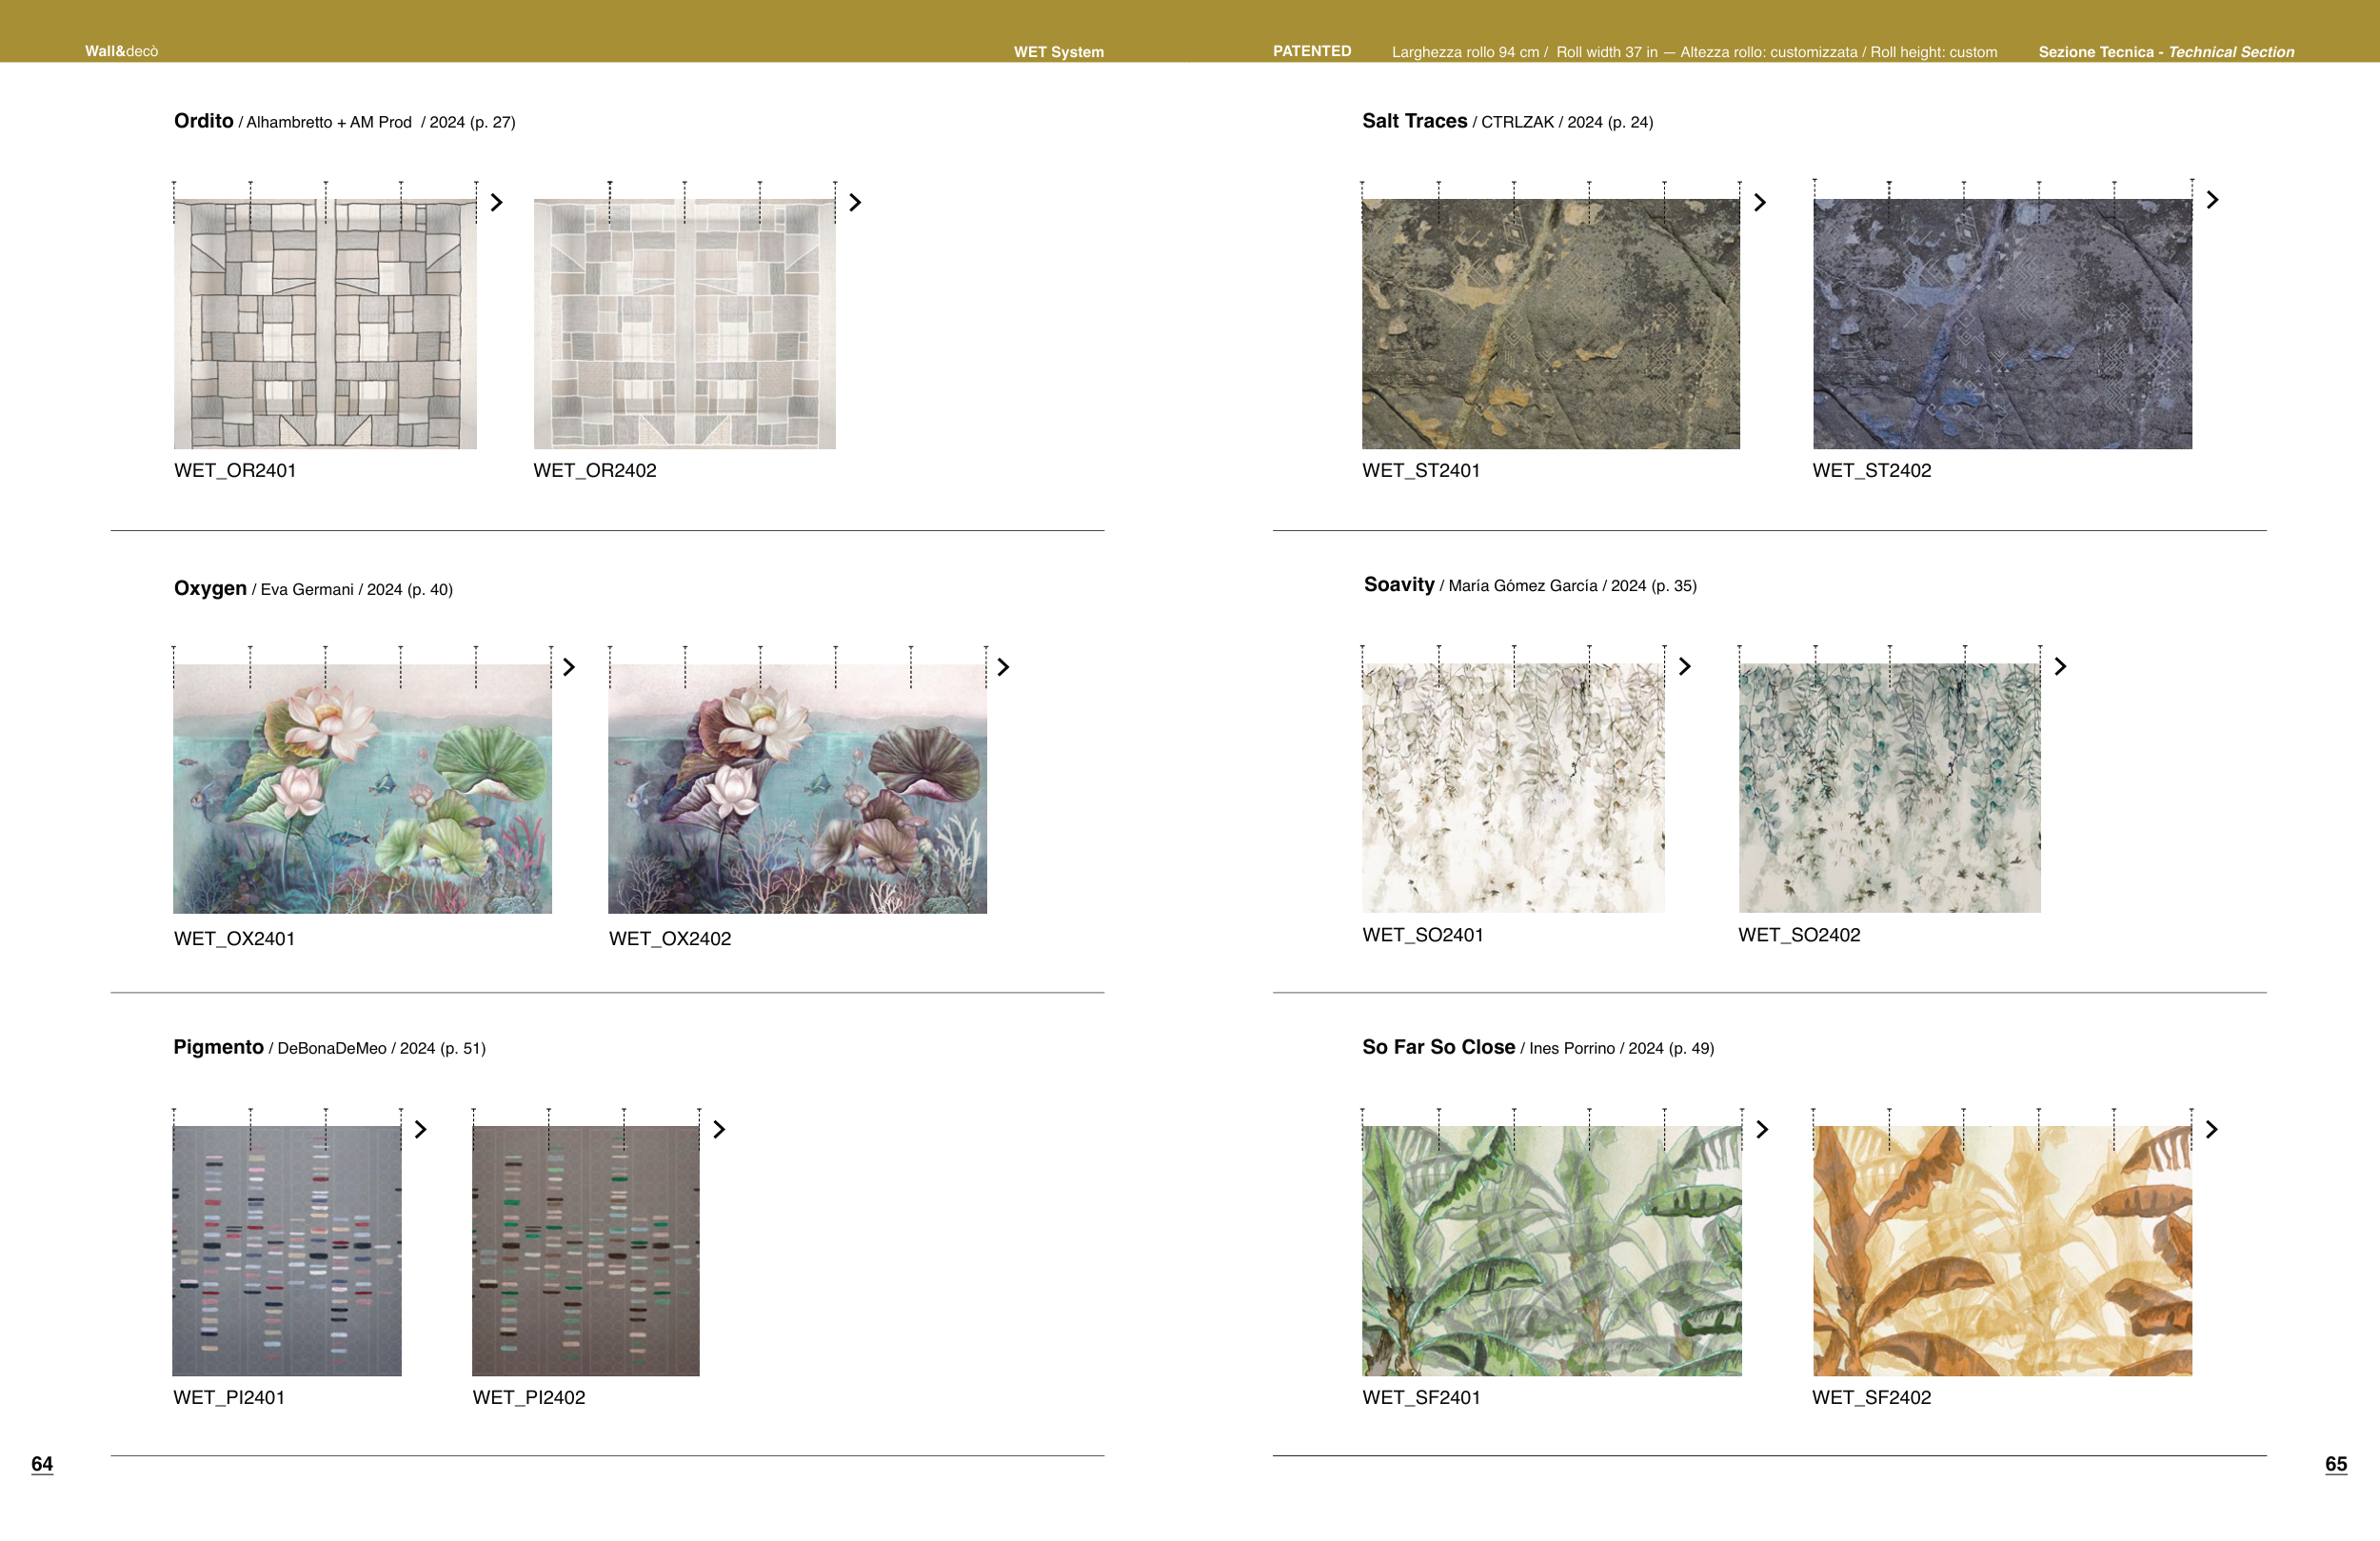This screenshot has height=1541, width=2380.
Task: Click the arrow beside WET_PI2402 swatch
Action: coord(719,1129)
